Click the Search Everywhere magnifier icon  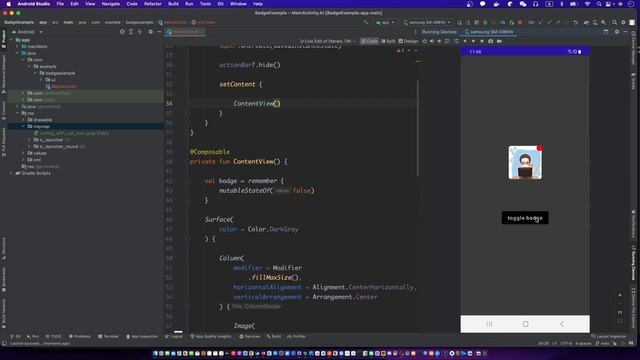click(614, 22)
